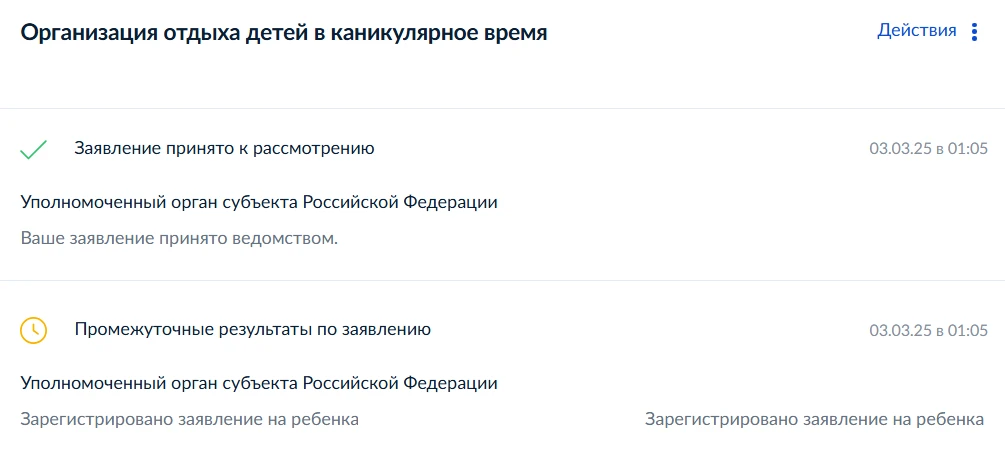1005x469 pixels.
Task: Click the yellow clock pending icon
Action: click(34, 330)
